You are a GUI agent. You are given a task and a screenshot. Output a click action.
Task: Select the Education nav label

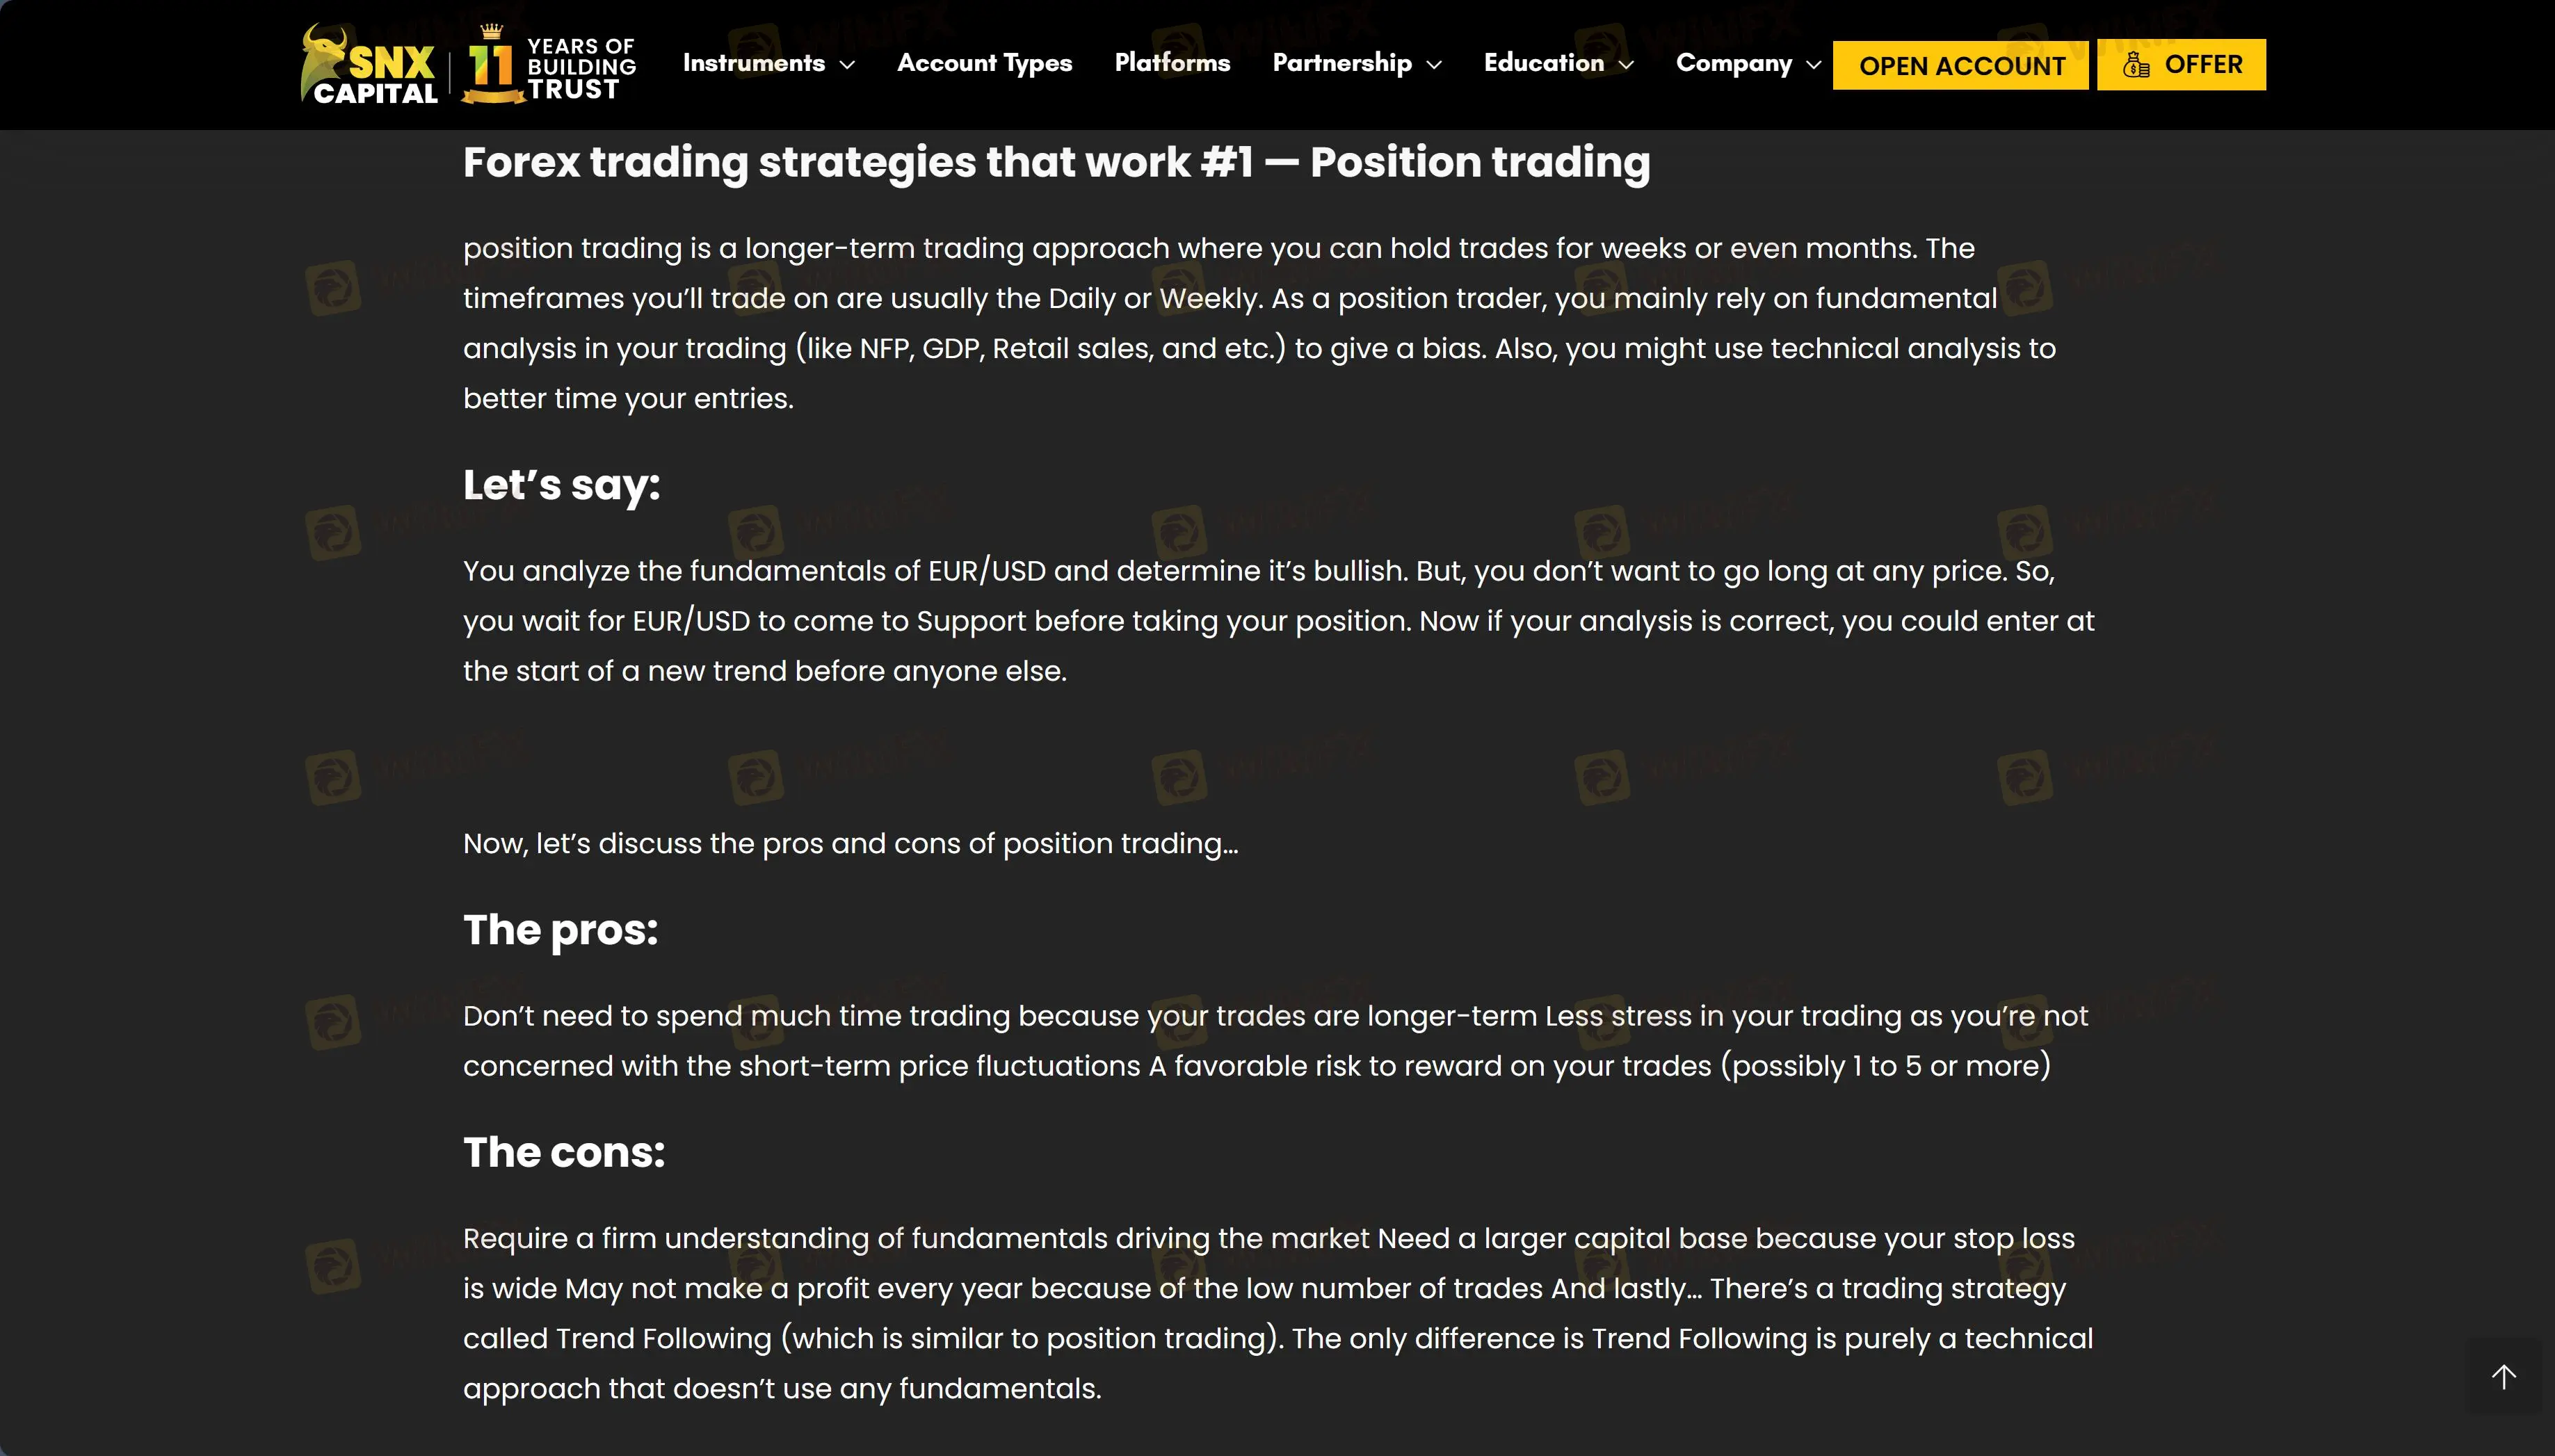click(1543, 63)
